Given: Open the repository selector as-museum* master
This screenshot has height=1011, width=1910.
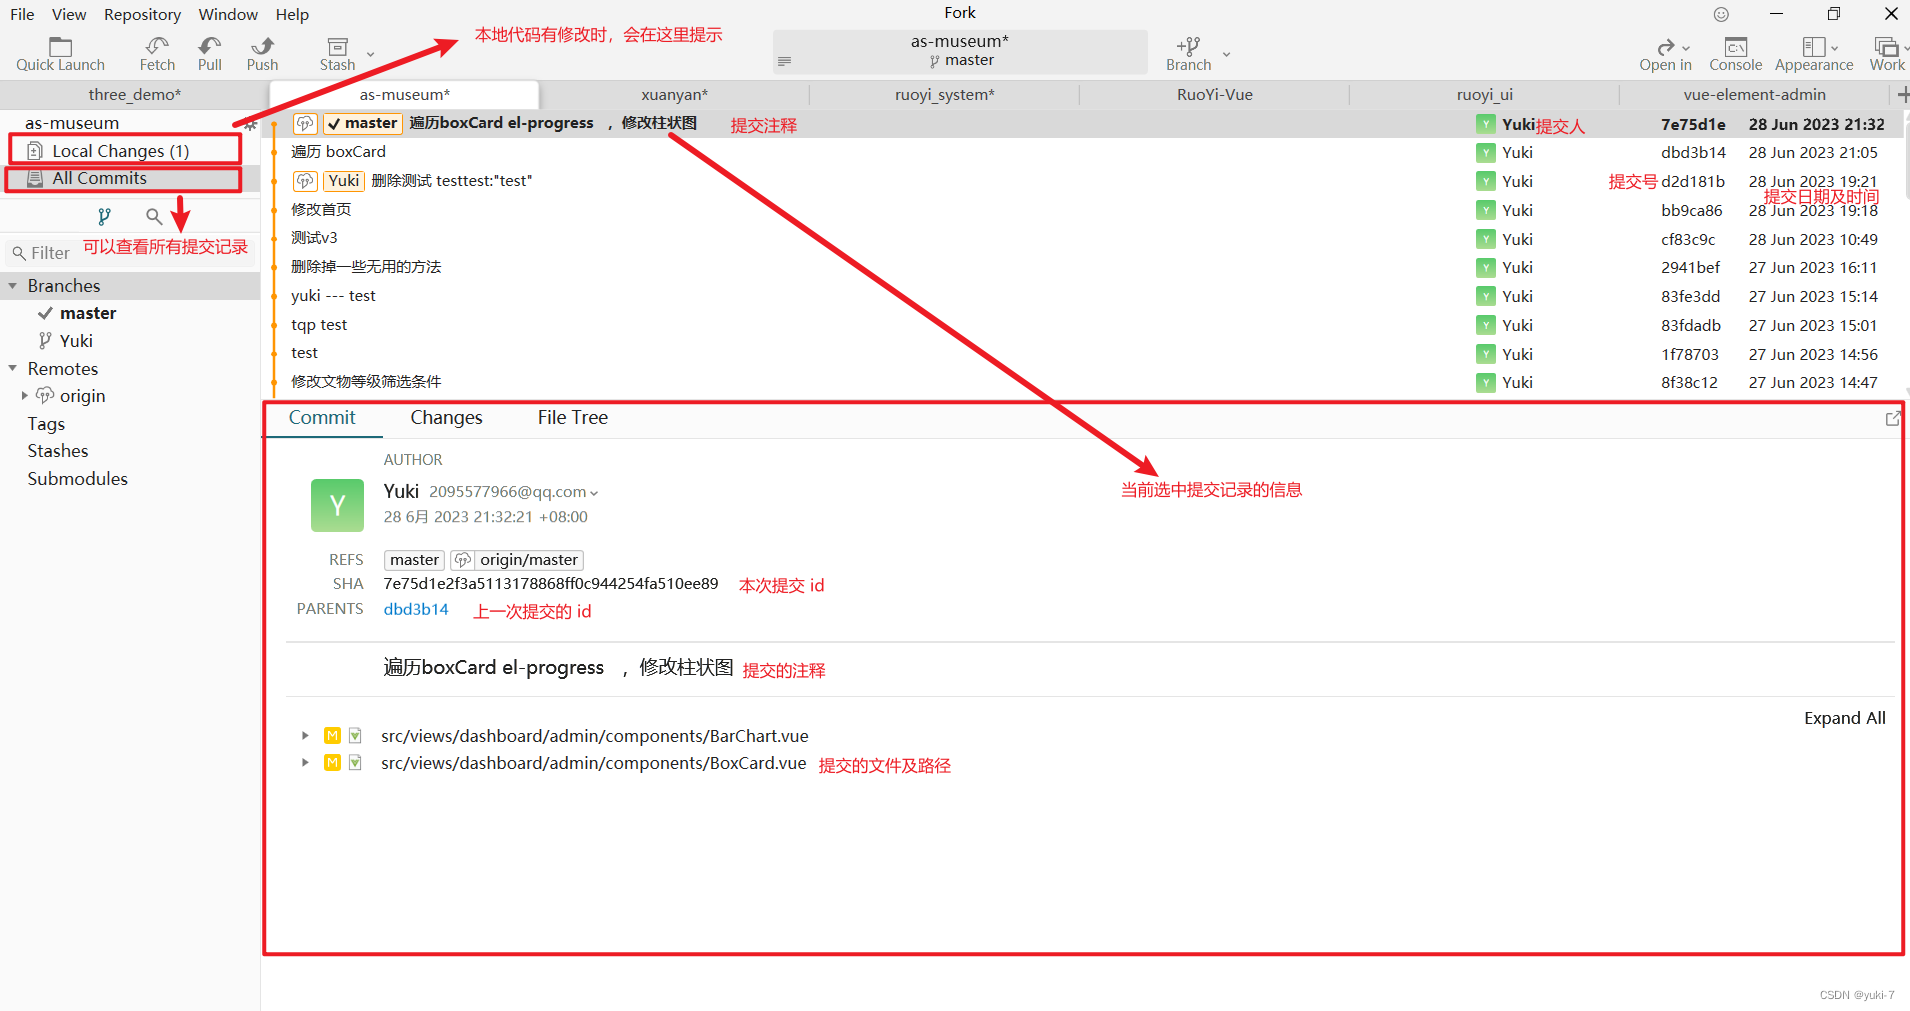Looking at the screenshot, I should [x=960, y=51].
